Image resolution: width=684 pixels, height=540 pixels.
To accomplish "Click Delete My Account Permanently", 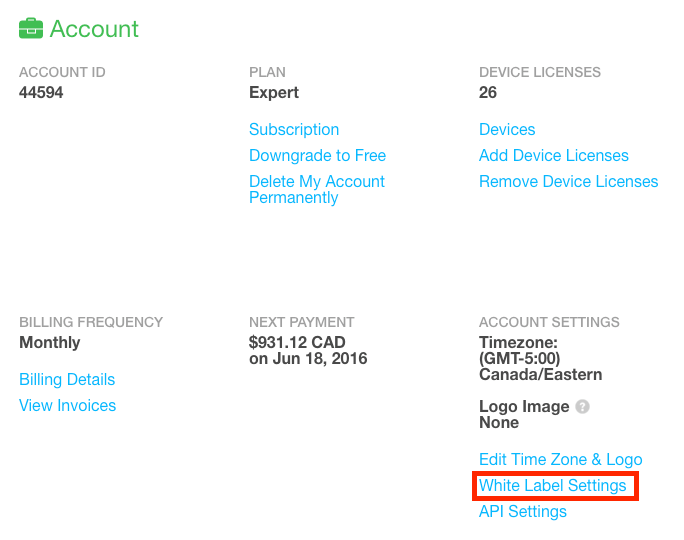I will (x=317, y=189).
